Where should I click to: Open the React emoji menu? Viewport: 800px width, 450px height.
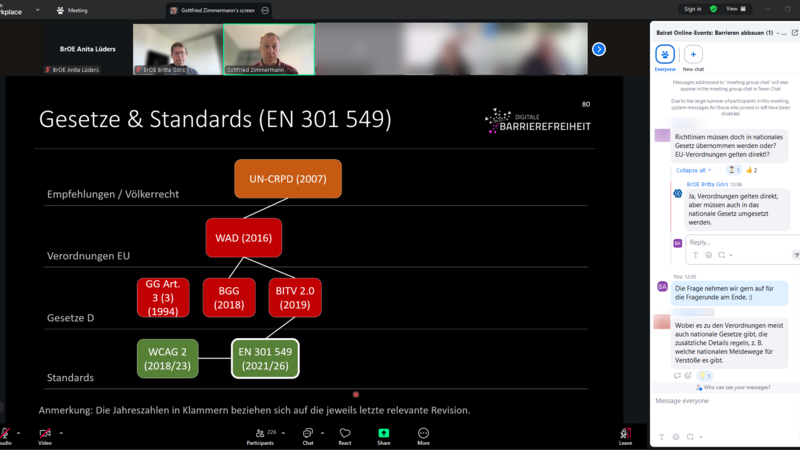345,433
